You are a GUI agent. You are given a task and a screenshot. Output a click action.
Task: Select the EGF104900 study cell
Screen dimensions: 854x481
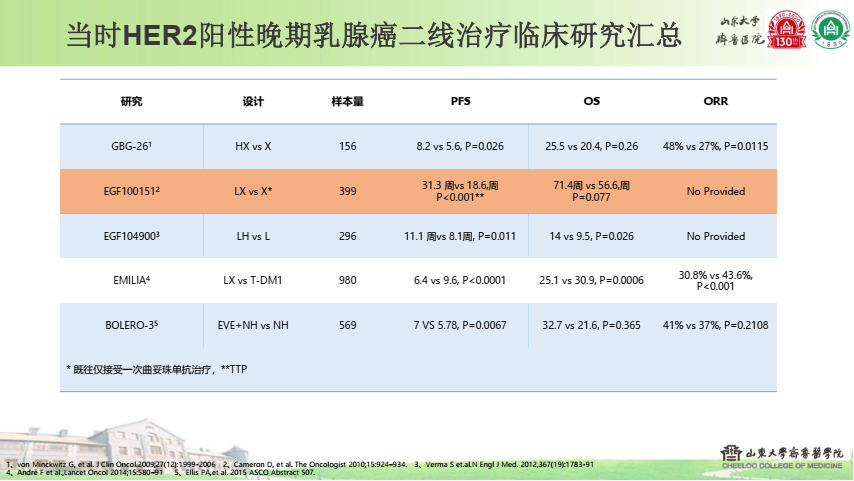pyautogui.click(x=131, y=236)
